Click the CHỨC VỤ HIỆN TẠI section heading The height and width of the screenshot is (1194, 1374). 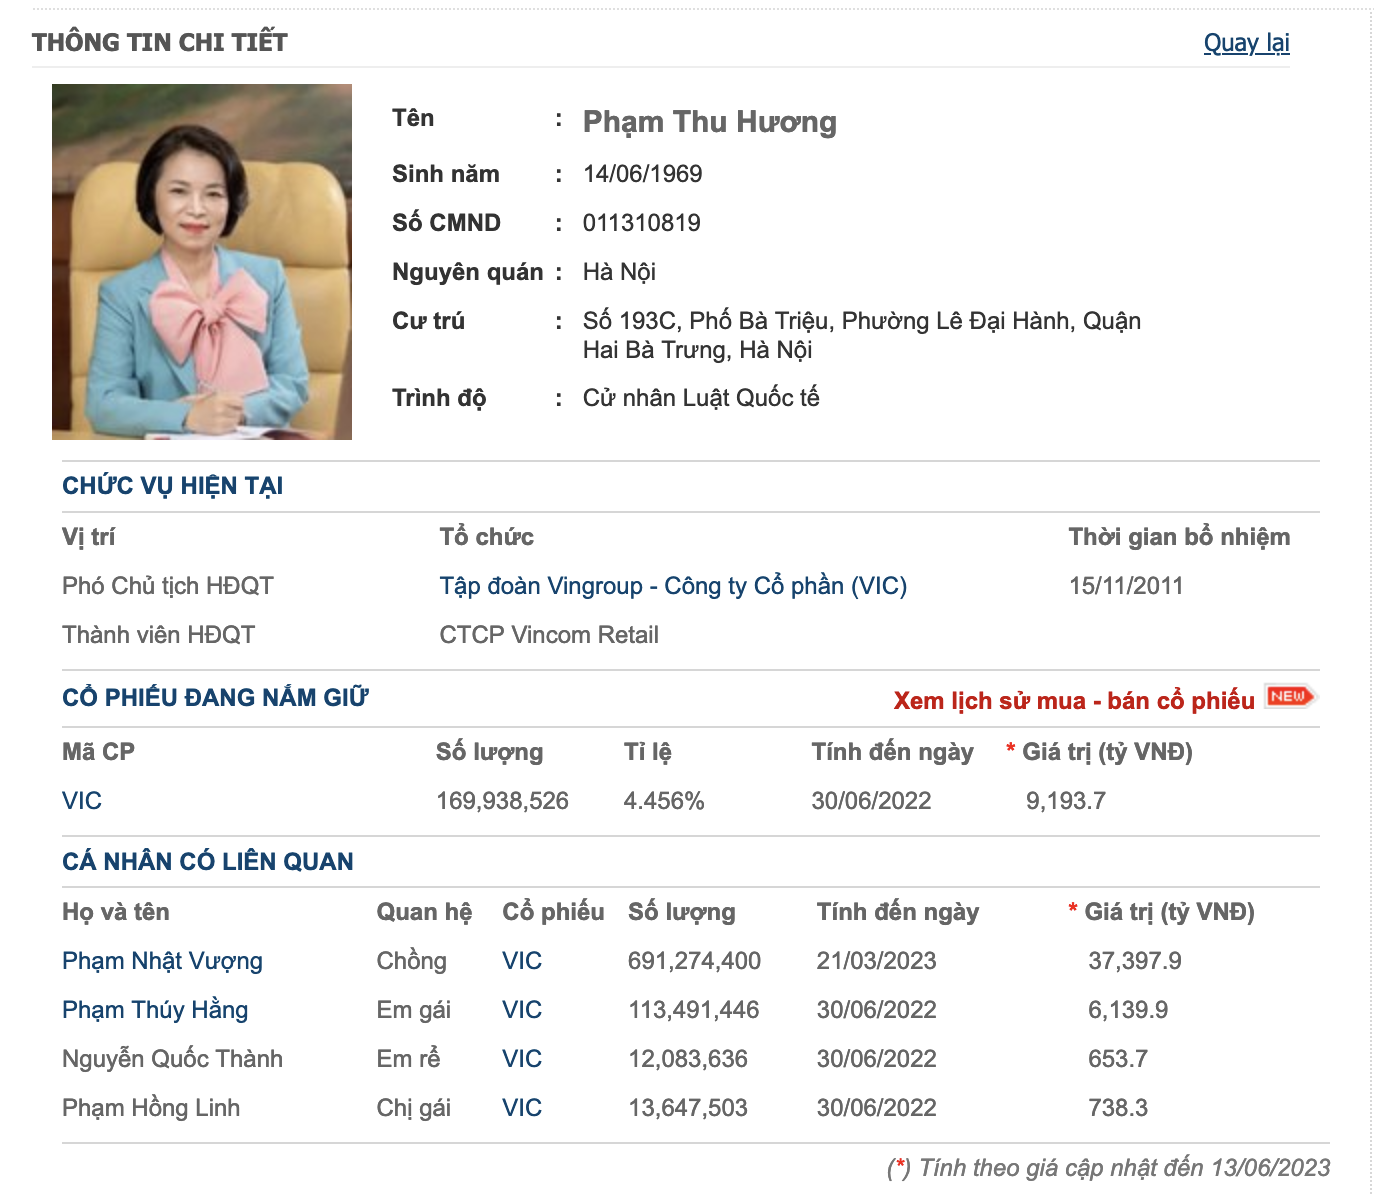172,486
